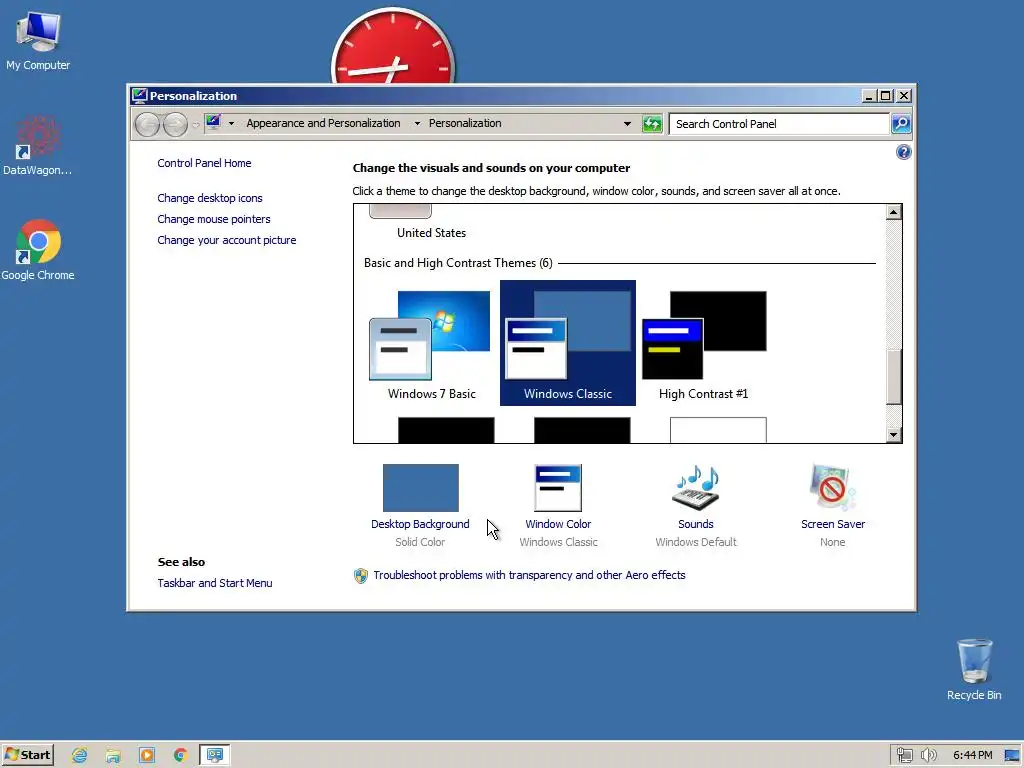
Task: Expand dropdown before Appearance and Personalization
Action: pyautogui.click(x=231, y=123)
